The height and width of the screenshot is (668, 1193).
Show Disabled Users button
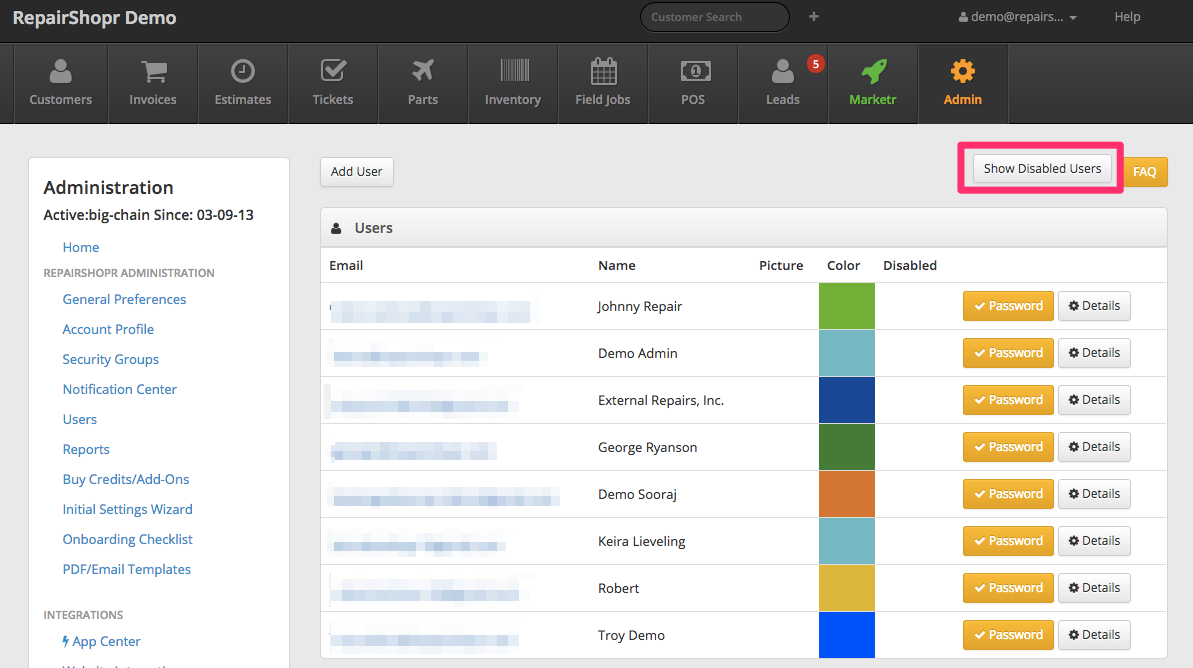(x=1042, y=169)
